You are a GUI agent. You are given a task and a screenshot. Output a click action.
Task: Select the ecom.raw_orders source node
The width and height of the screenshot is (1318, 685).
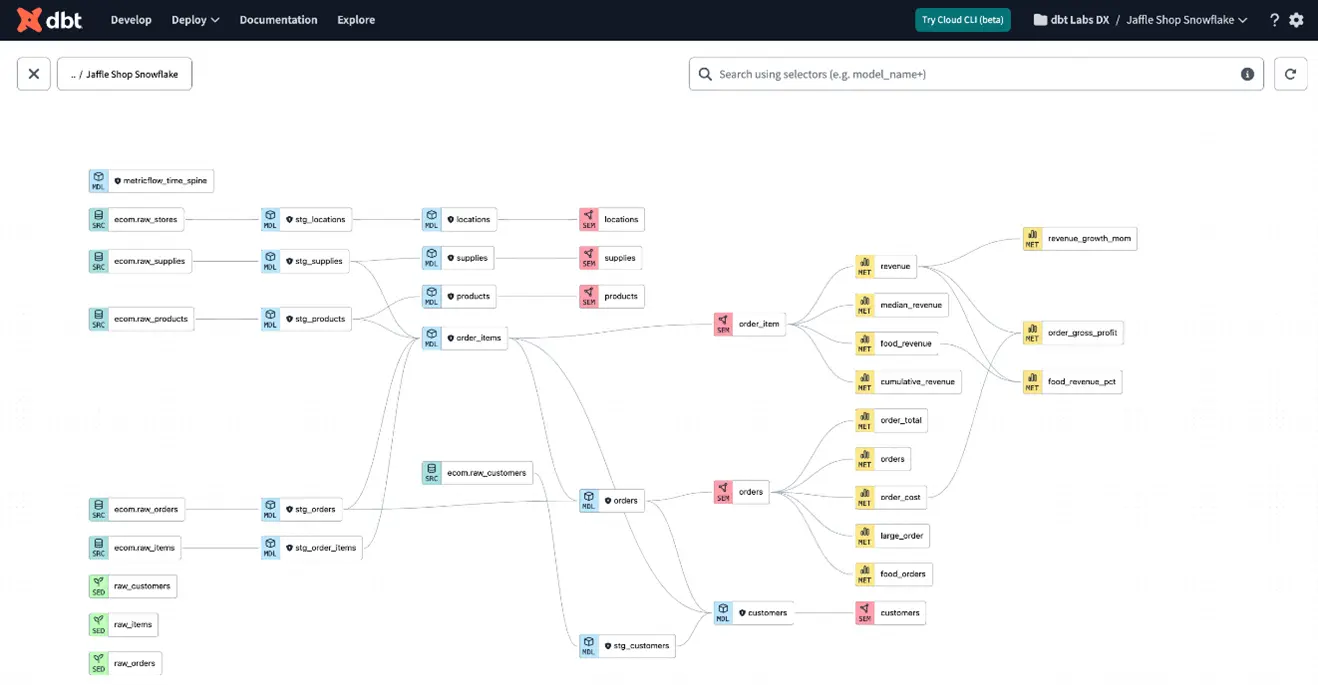137,509
